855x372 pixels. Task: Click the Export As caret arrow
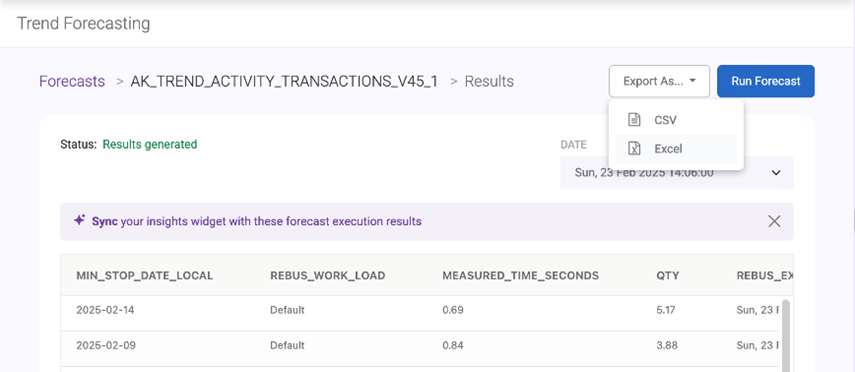click(x=693, y=81)
